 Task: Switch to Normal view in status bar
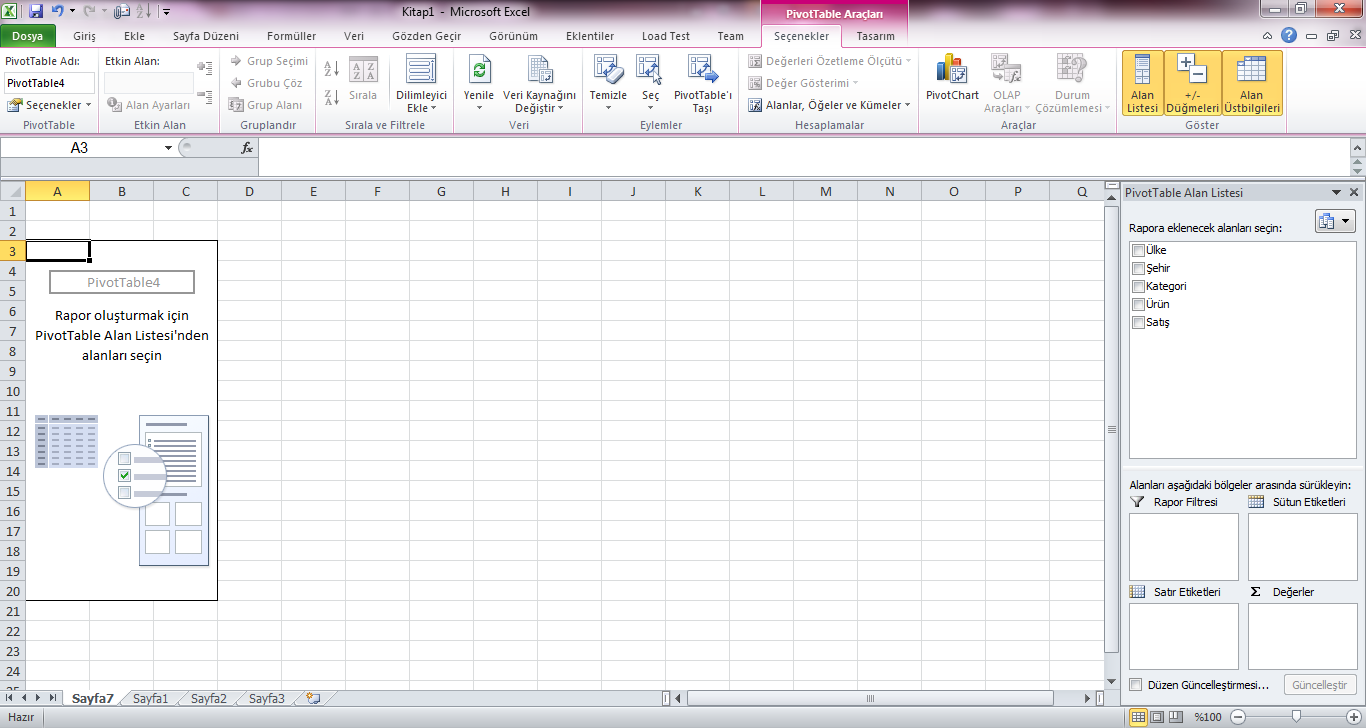[x=1138, y=717]
